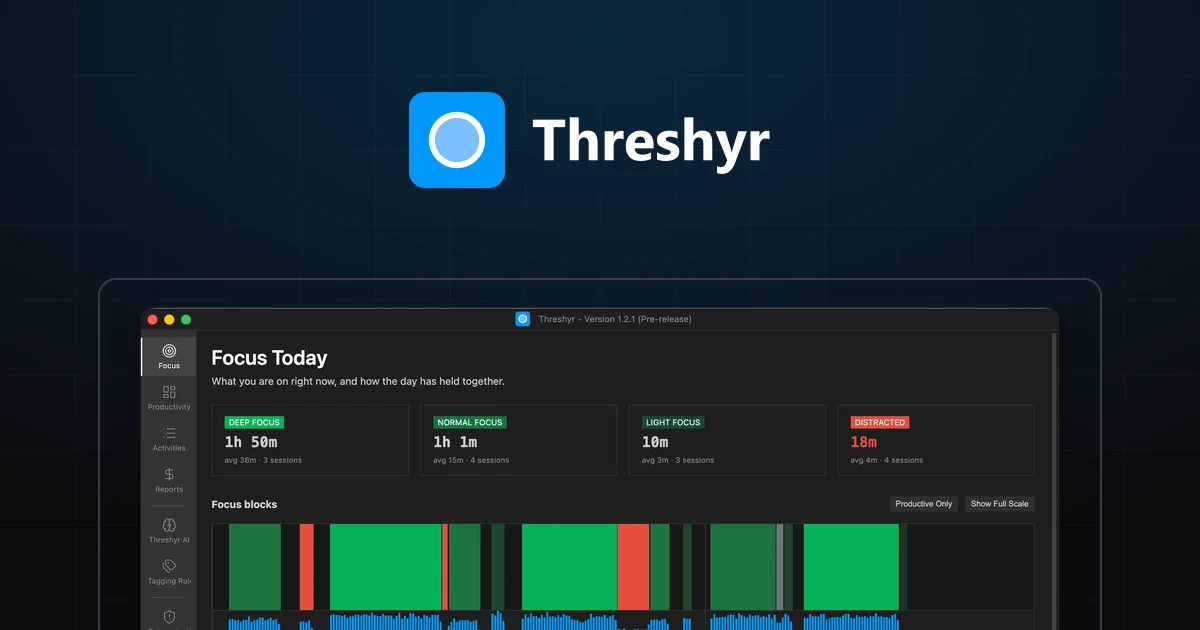Select the widest red distracted block

click(633, 567)
